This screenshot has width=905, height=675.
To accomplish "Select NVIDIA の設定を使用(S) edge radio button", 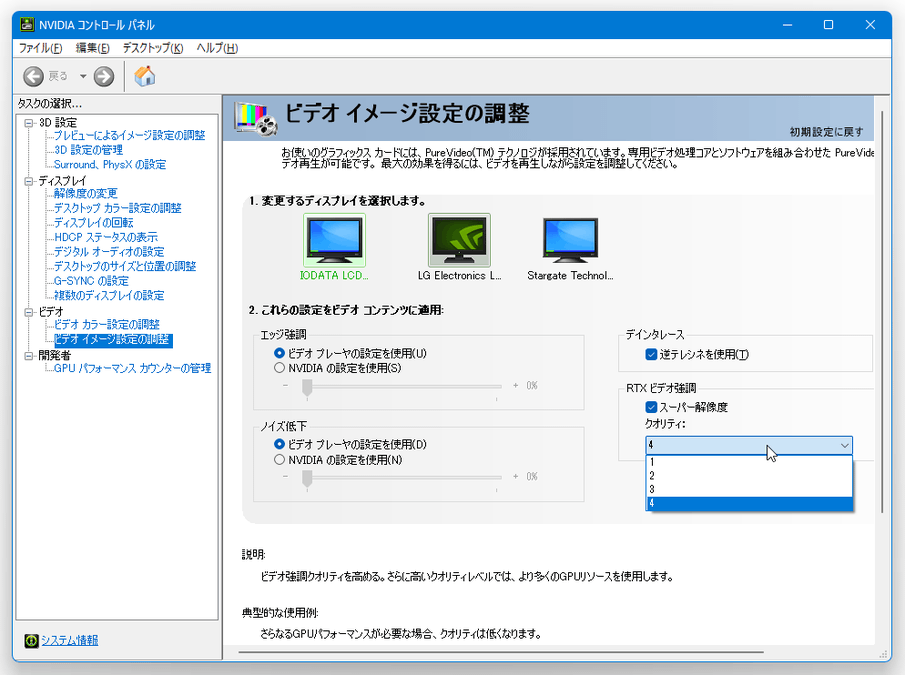I will [279, 368].
